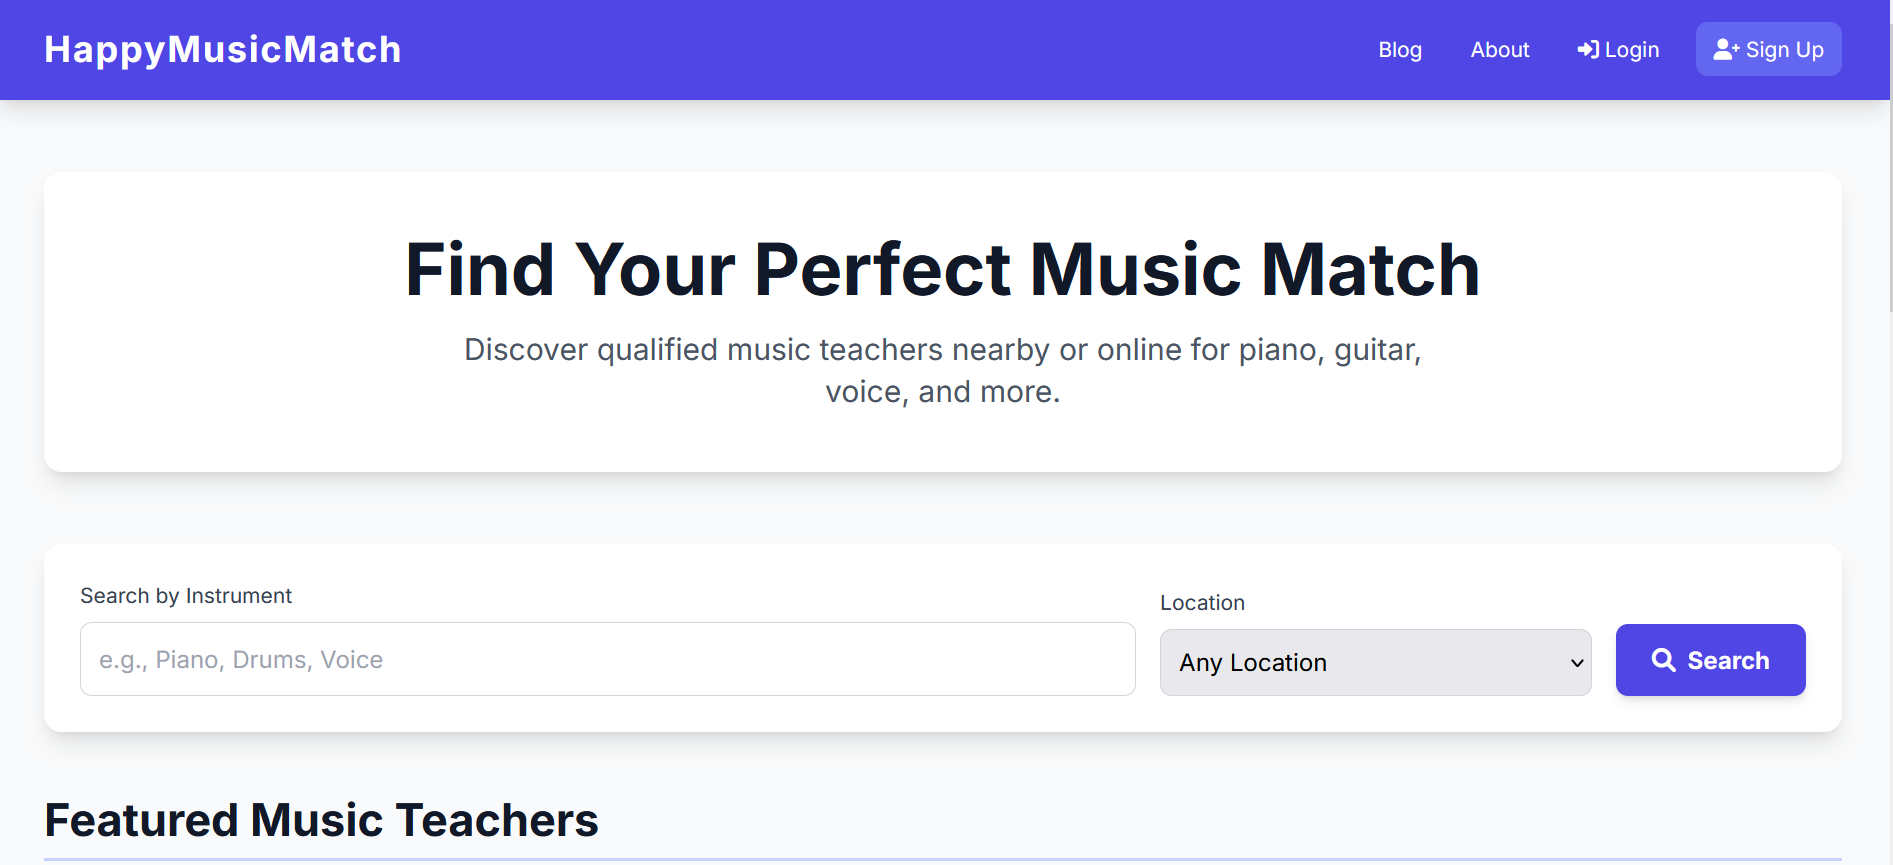Click the magnifying glass search icon
The width and height of the screenshot is (1893, 865).
click(1663, 660)
